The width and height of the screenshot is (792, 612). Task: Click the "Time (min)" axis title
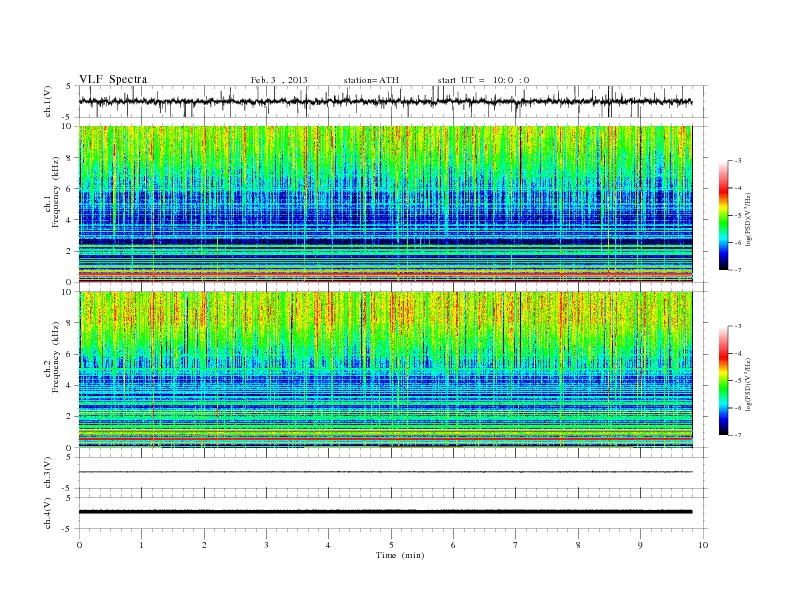400,555
